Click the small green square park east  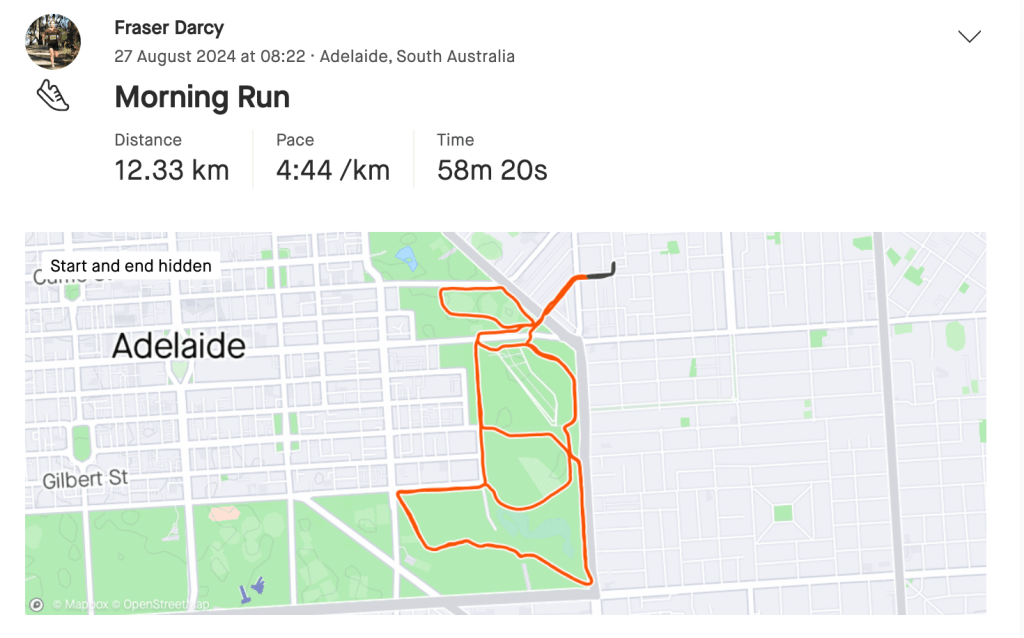click(782, 513)
